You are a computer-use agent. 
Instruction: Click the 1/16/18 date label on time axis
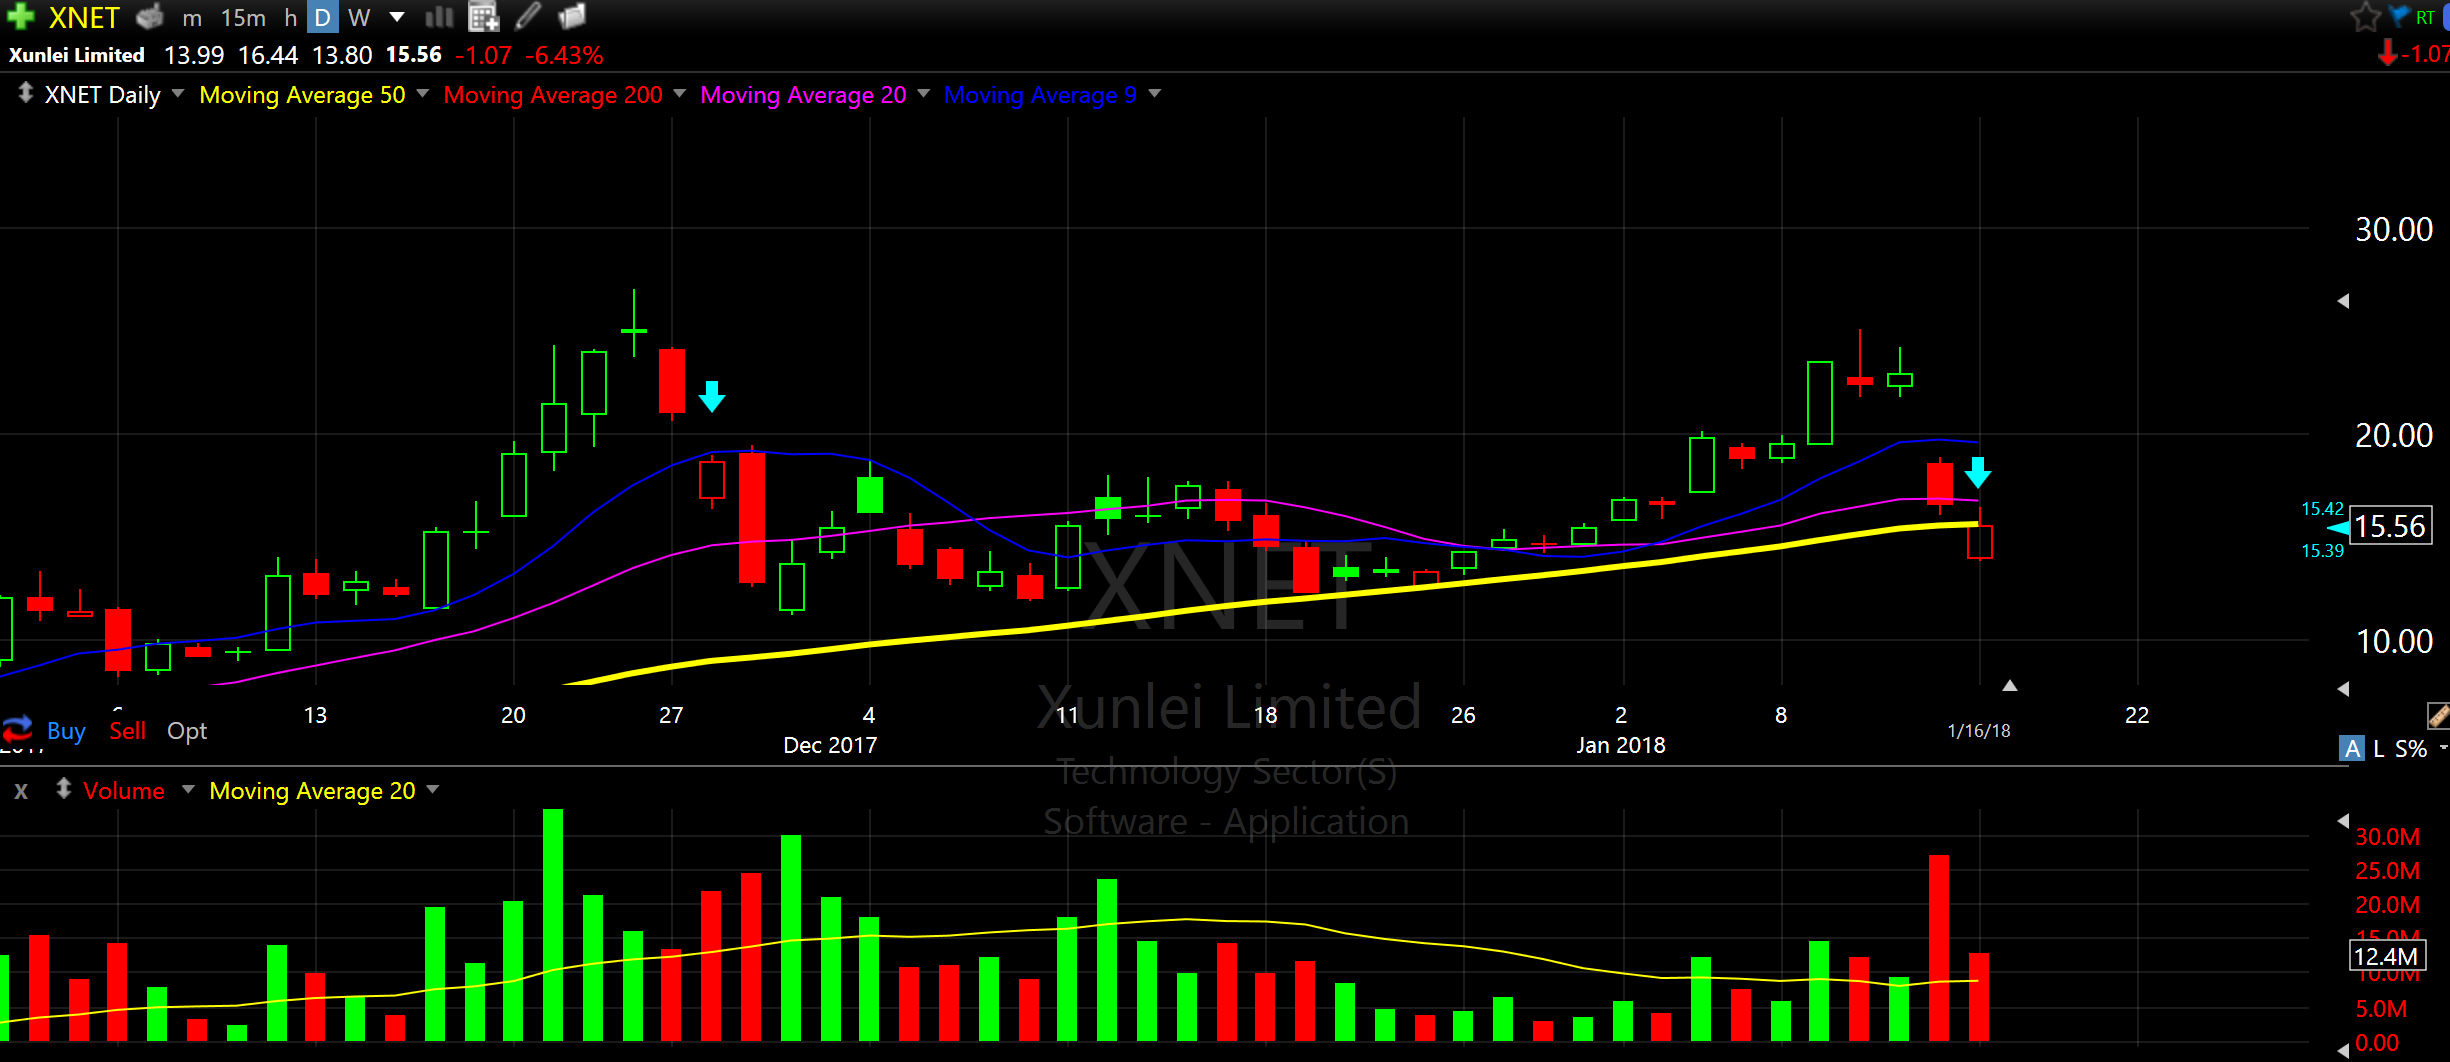1979,731
